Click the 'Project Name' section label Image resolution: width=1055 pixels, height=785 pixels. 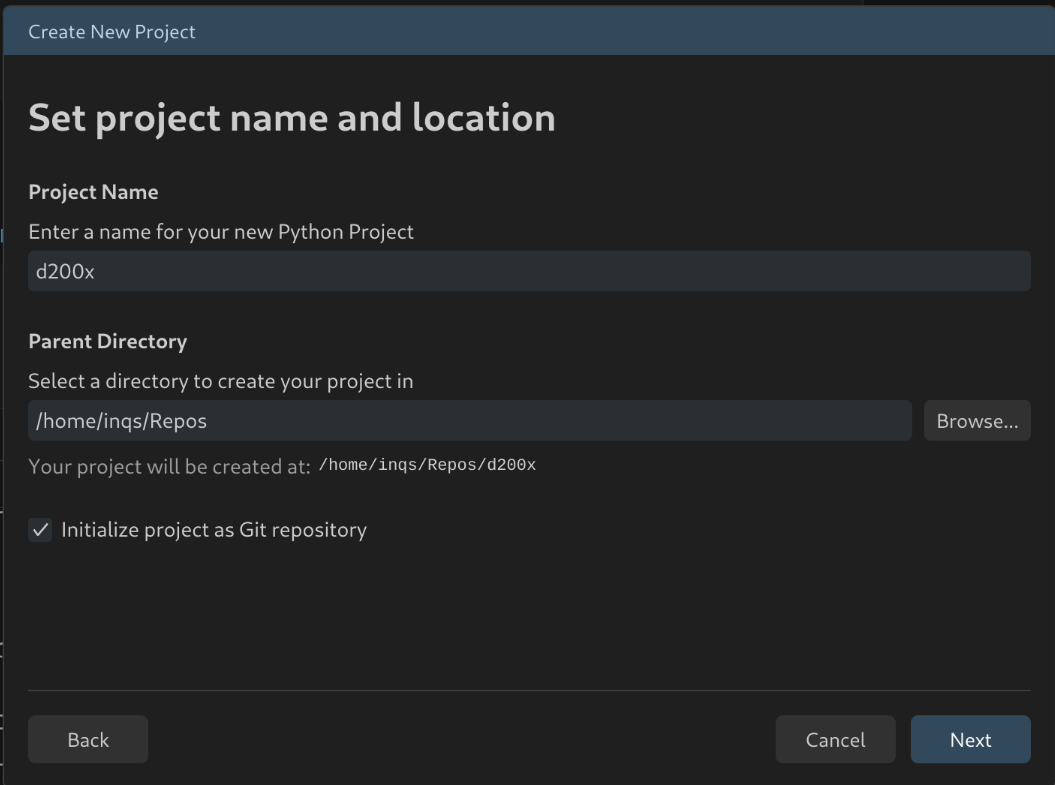click(93, 192)
